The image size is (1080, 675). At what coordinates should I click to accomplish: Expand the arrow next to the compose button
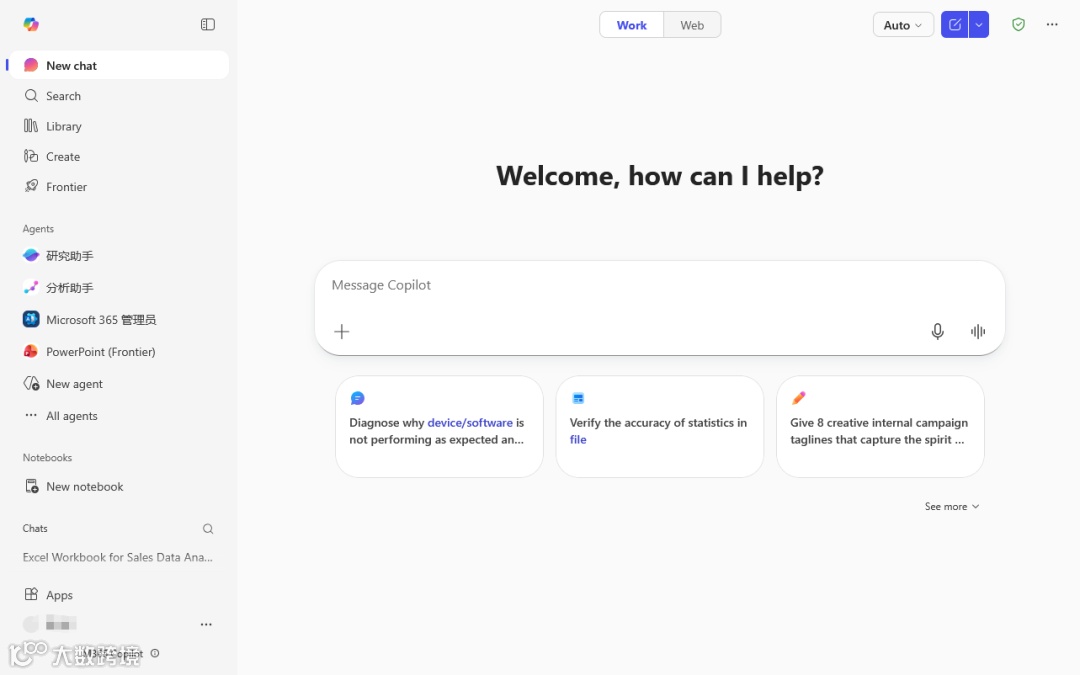coord(979,25)
